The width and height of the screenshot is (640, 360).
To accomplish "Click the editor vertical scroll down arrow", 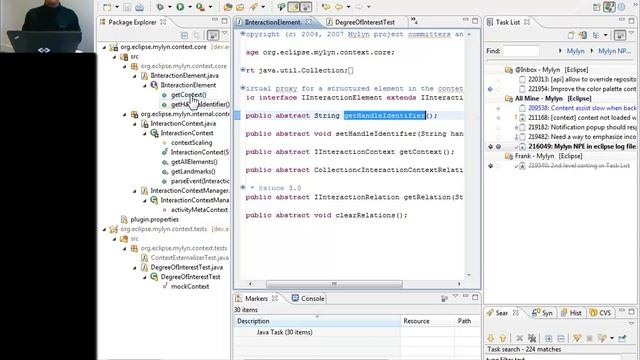I will tap(469, 275).
